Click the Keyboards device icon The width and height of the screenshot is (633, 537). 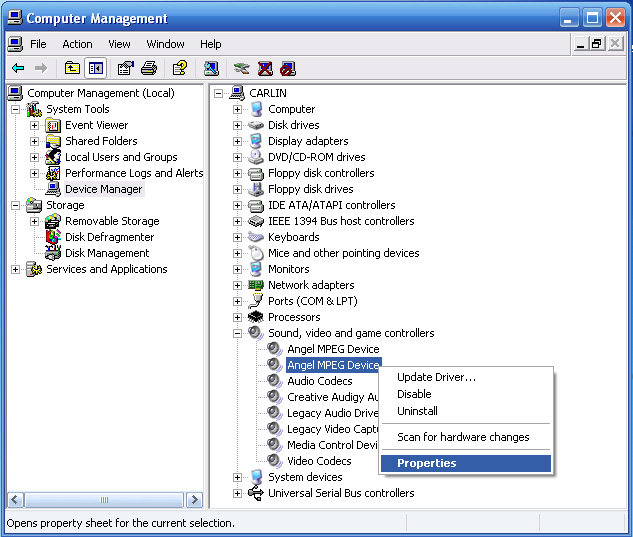pyautogui.click(x=256, y=237)
